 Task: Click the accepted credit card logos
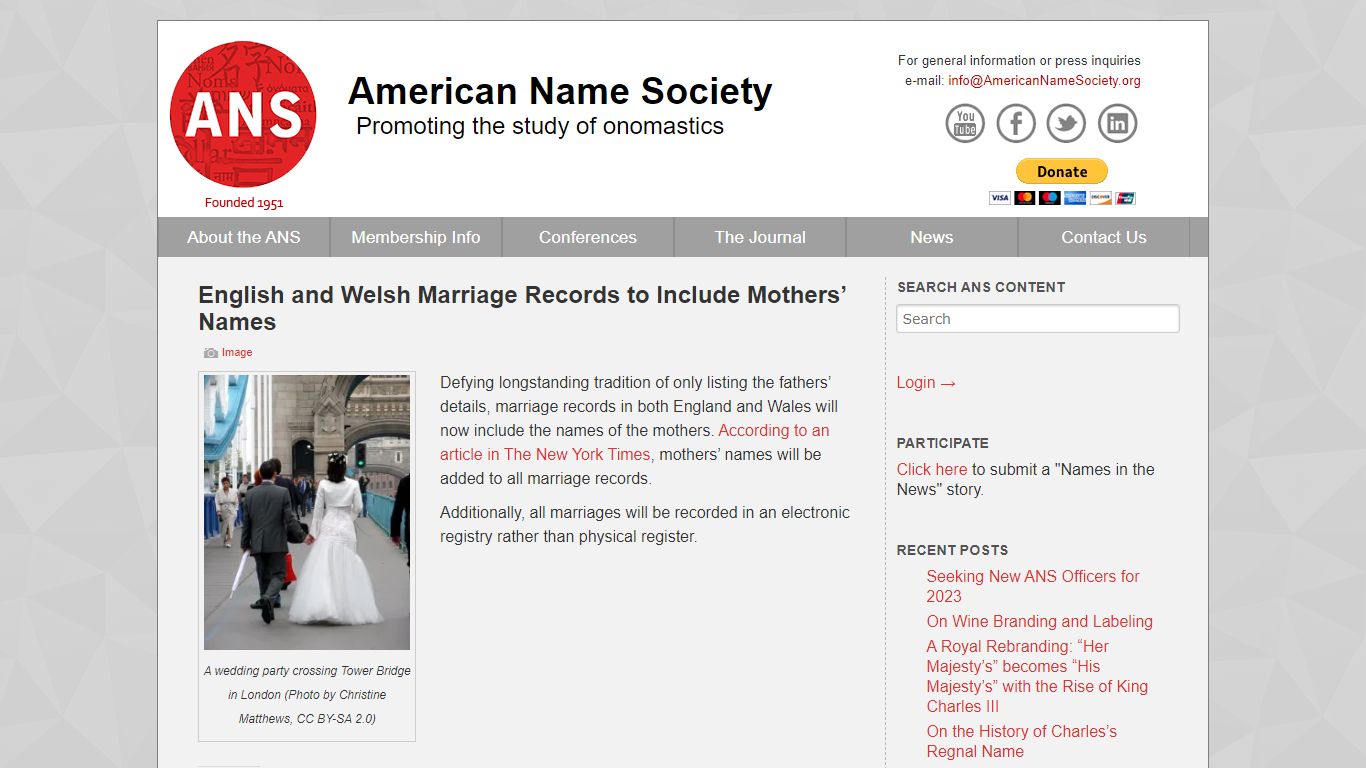(x=1062, y=198)
